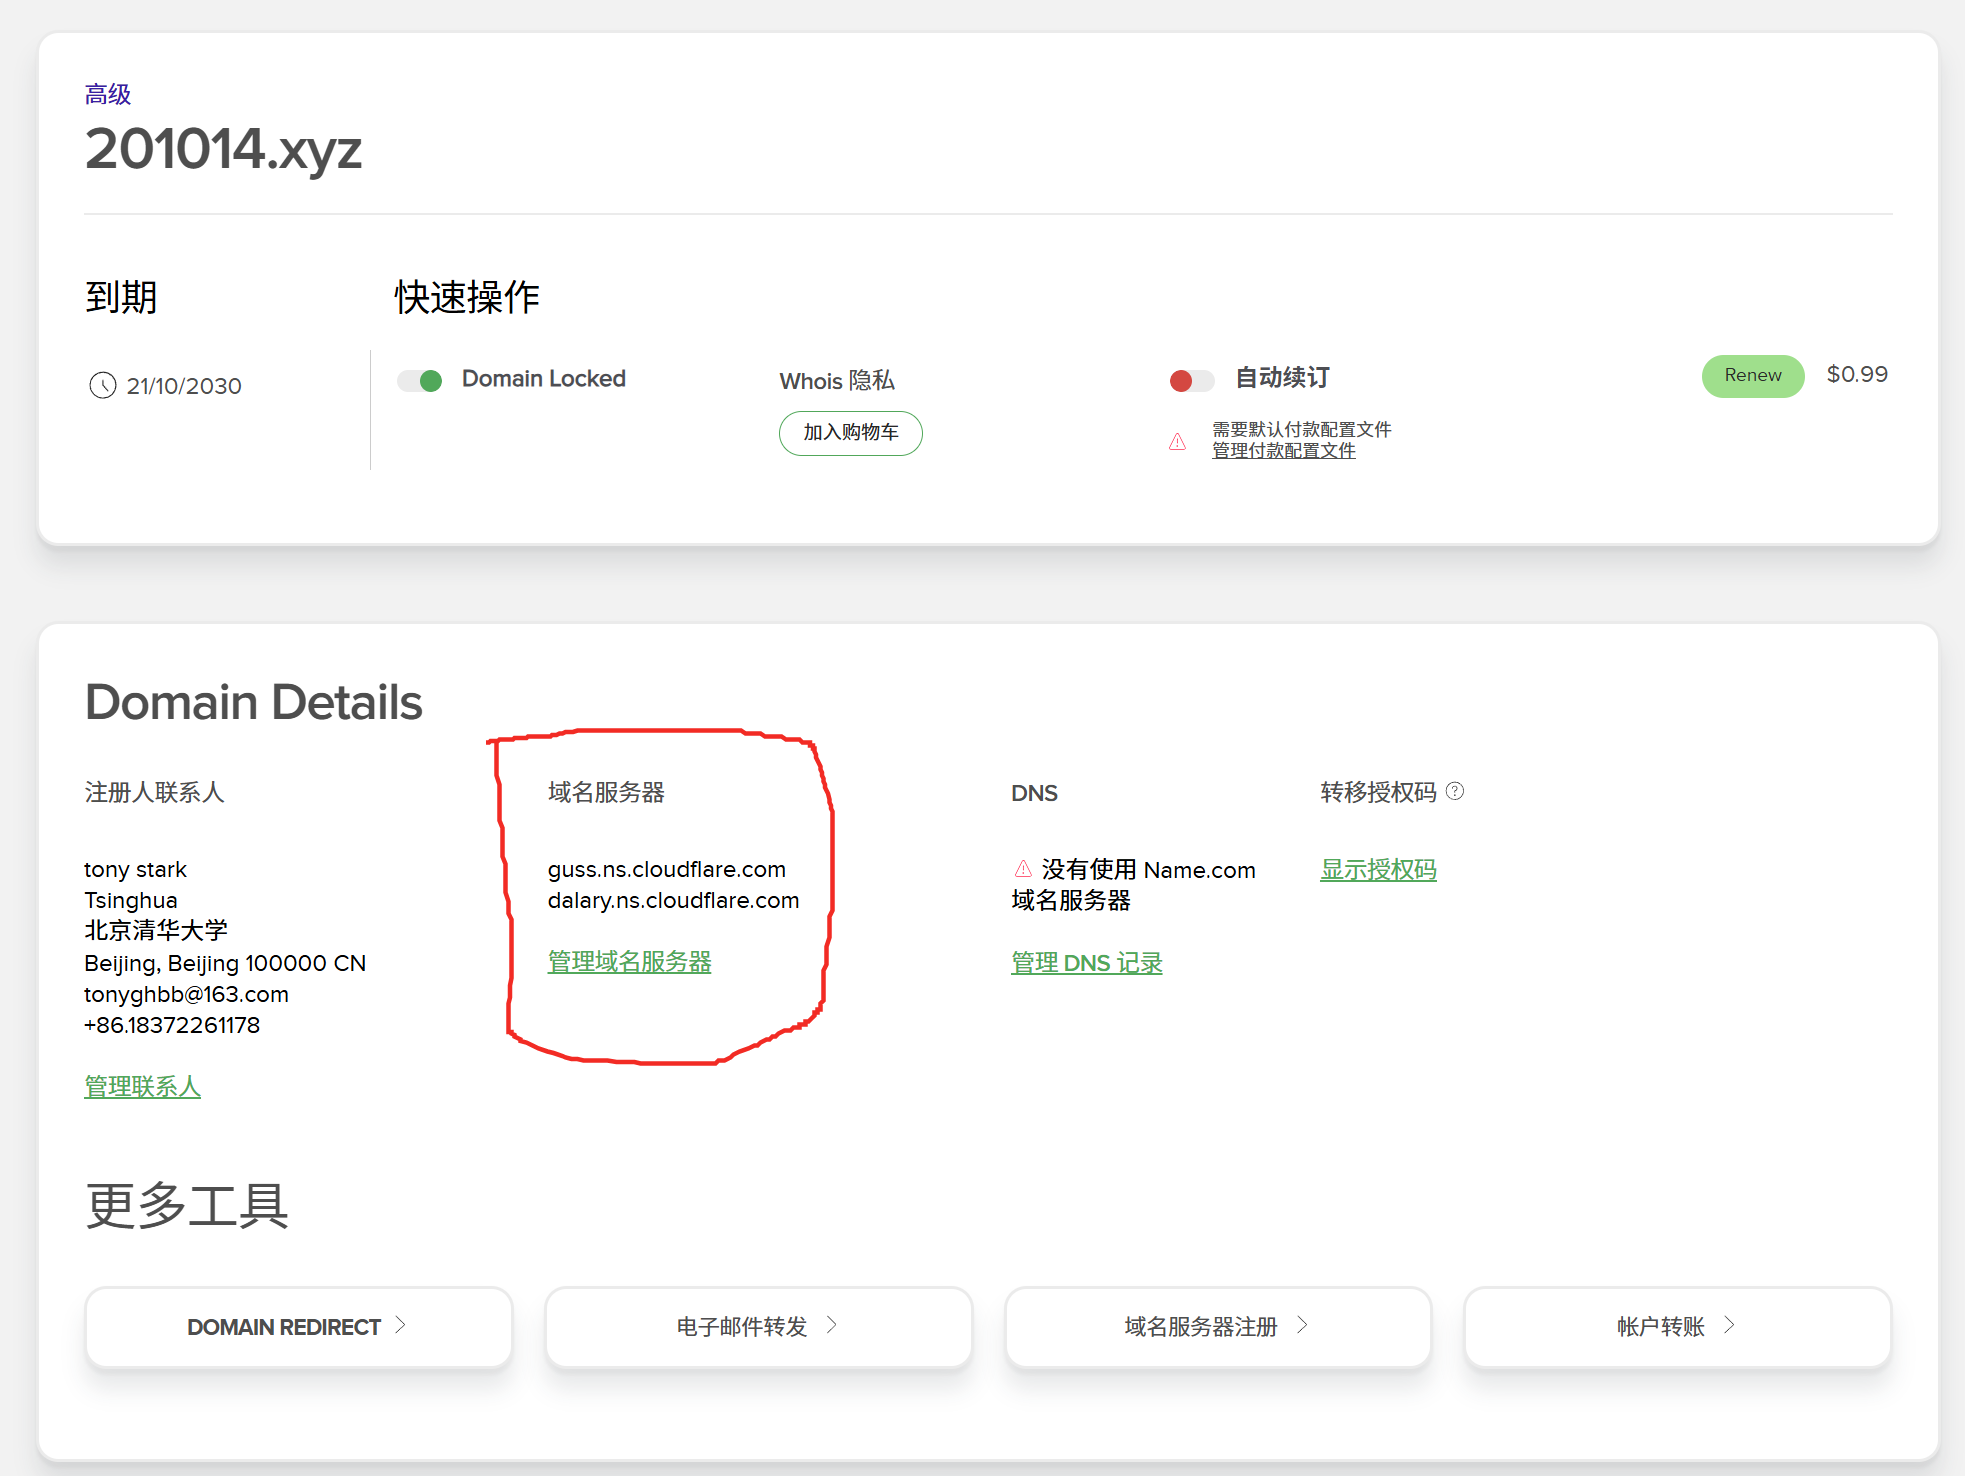
Task: Click the chevron on 帐户转账 card
Action: coord(1729,1325)
